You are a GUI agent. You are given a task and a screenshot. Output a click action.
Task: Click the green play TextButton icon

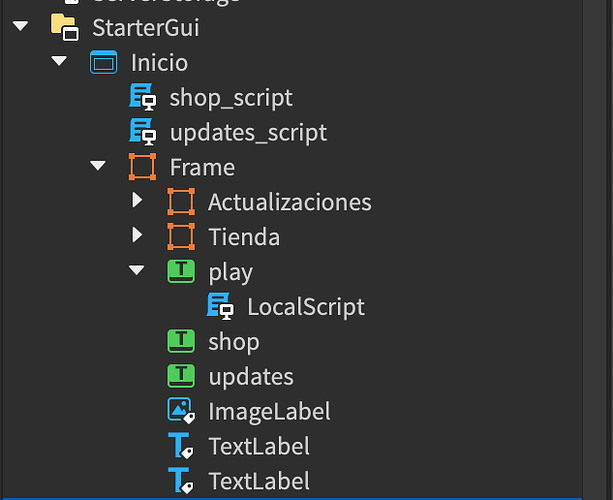point(181,271)
